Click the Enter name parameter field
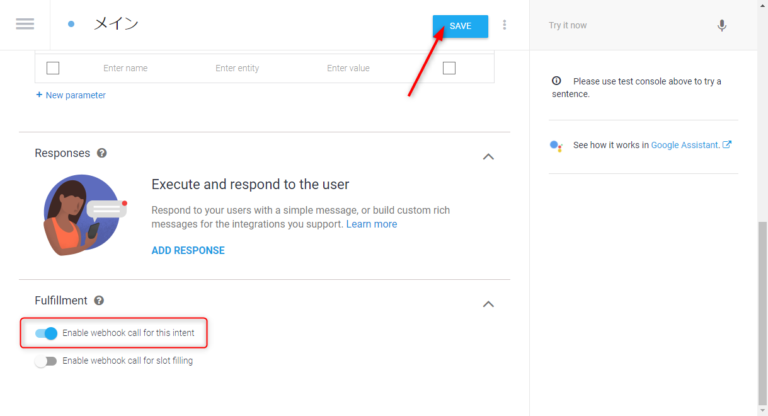 [x=125, y=68]
